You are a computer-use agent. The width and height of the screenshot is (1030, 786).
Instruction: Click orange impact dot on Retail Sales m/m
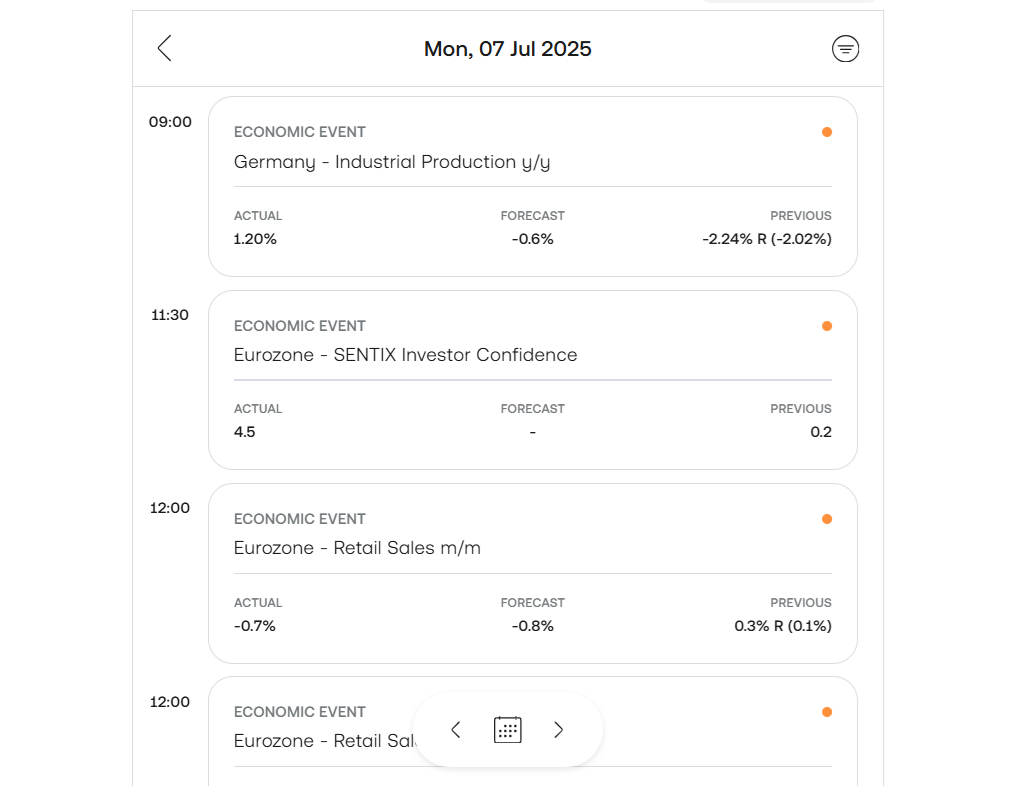[x=827, y=519]
